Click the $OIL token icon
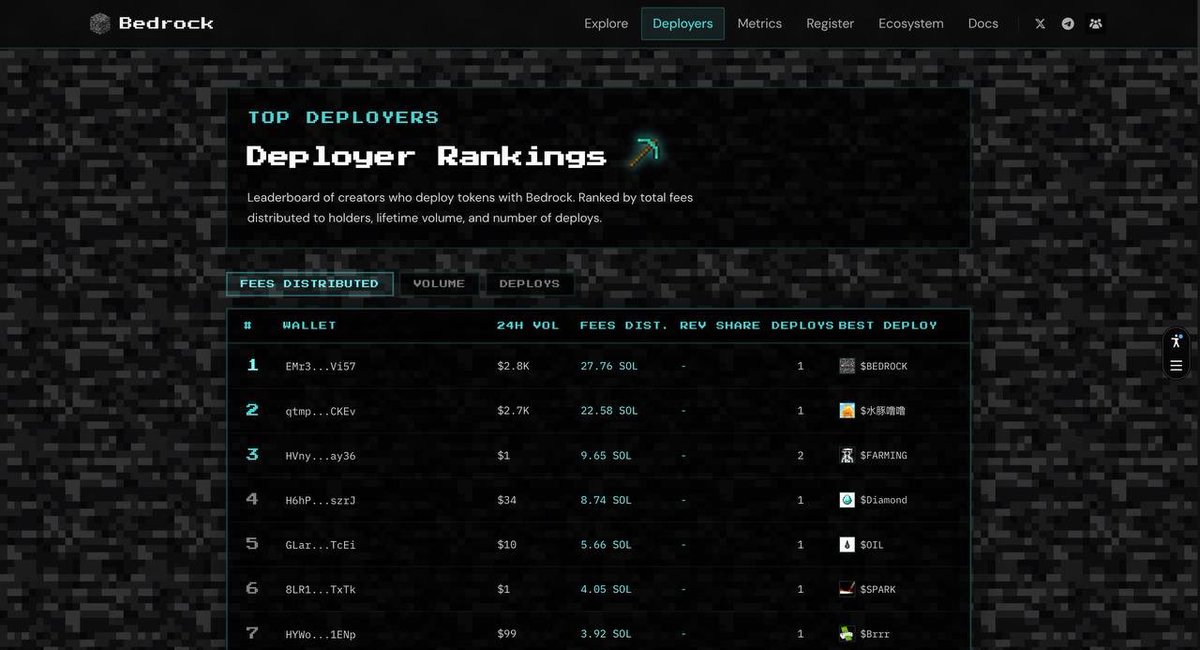Image resolution: width=1200 pixels, height=650 pixels. point(847,545)
